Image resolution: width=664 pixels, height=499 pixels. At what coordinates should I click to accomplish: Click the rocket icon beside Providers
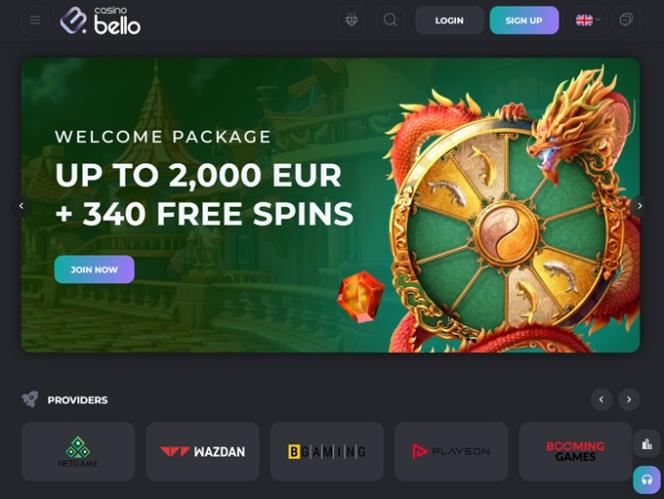click(30, 399)
